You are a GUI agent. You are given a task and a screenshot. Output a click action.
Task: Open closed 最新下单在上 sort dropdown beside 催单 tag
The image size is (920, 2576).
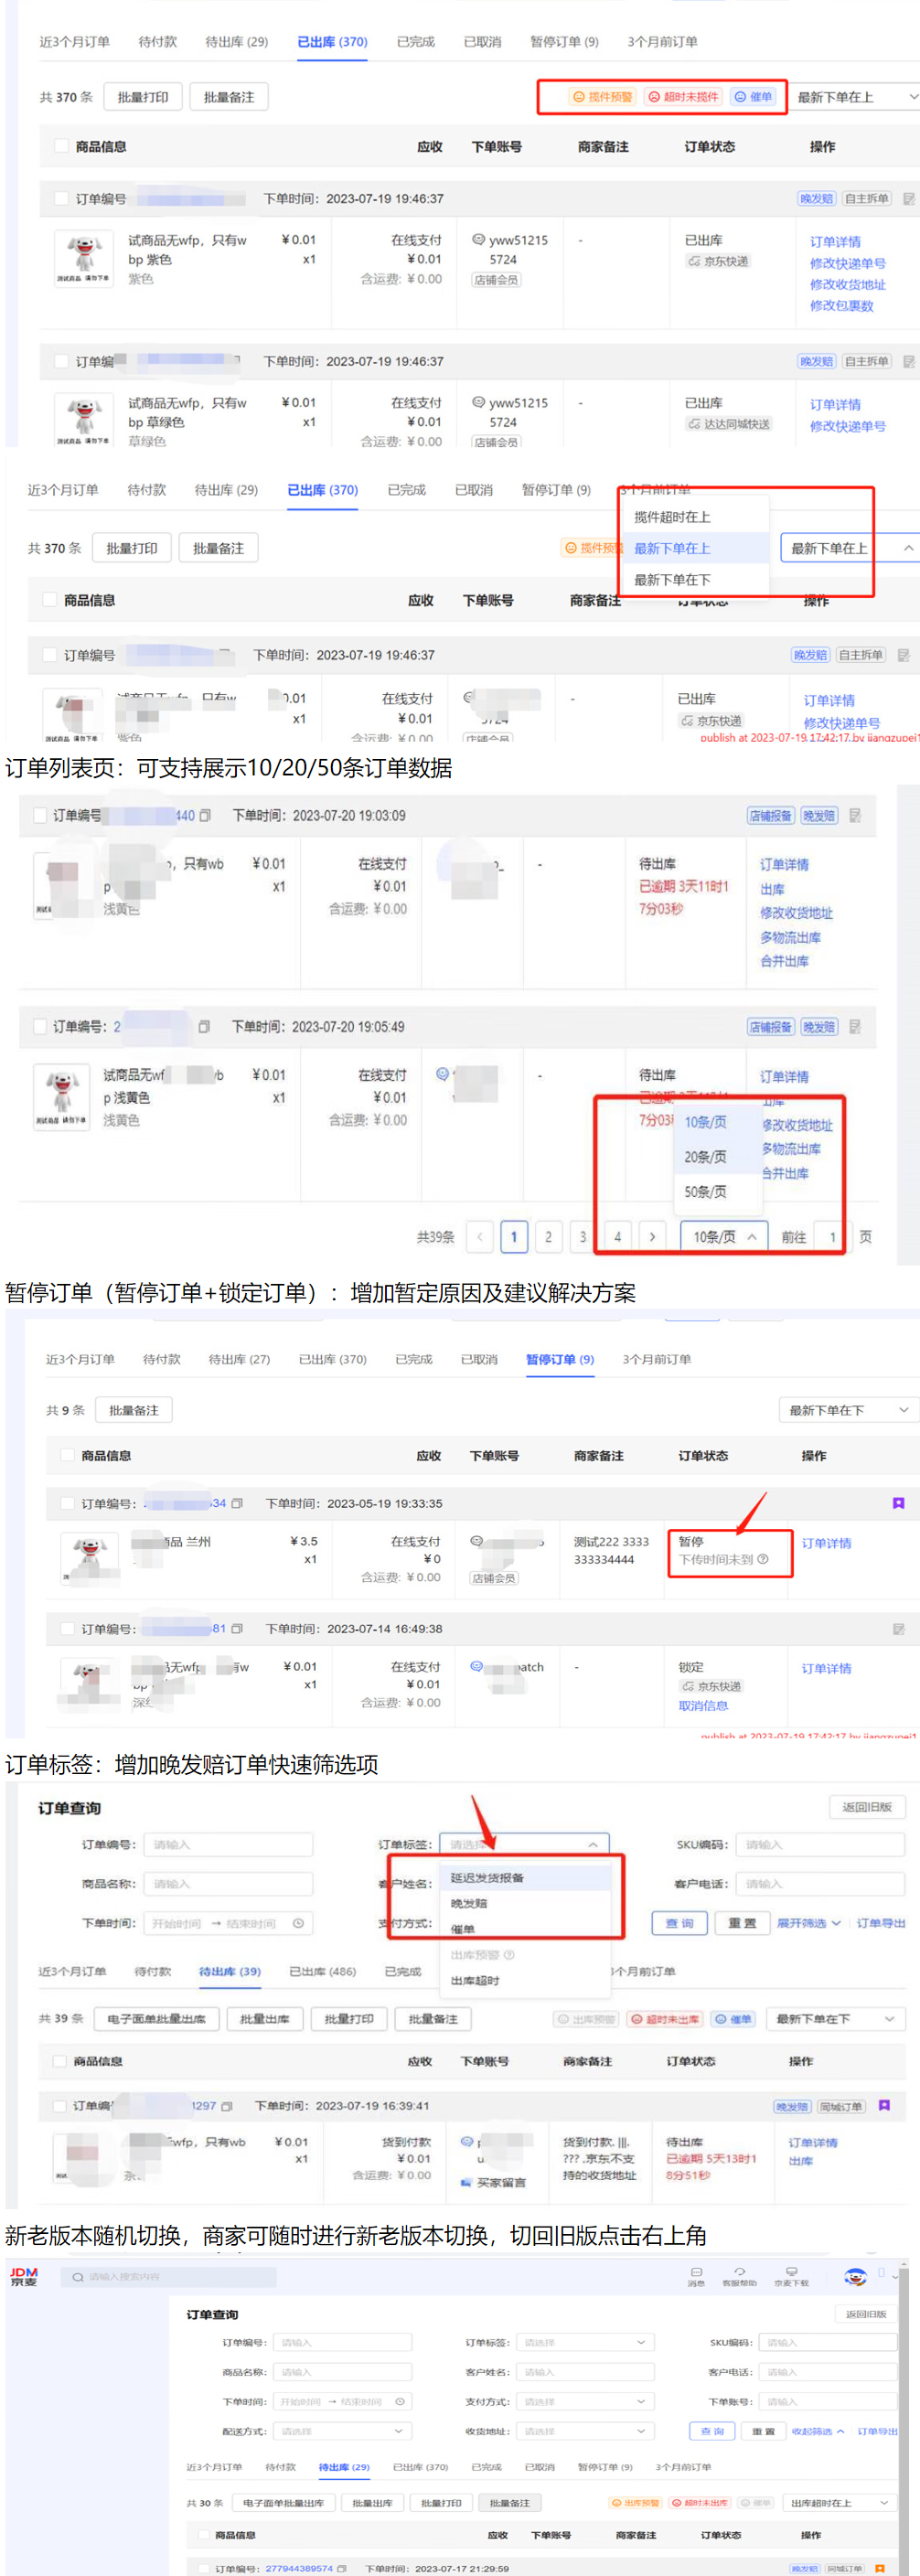coord(854,97)
